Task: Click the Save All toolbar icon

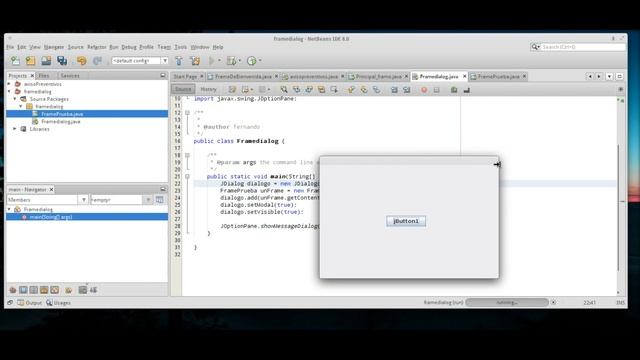Action: pos(62,61)
